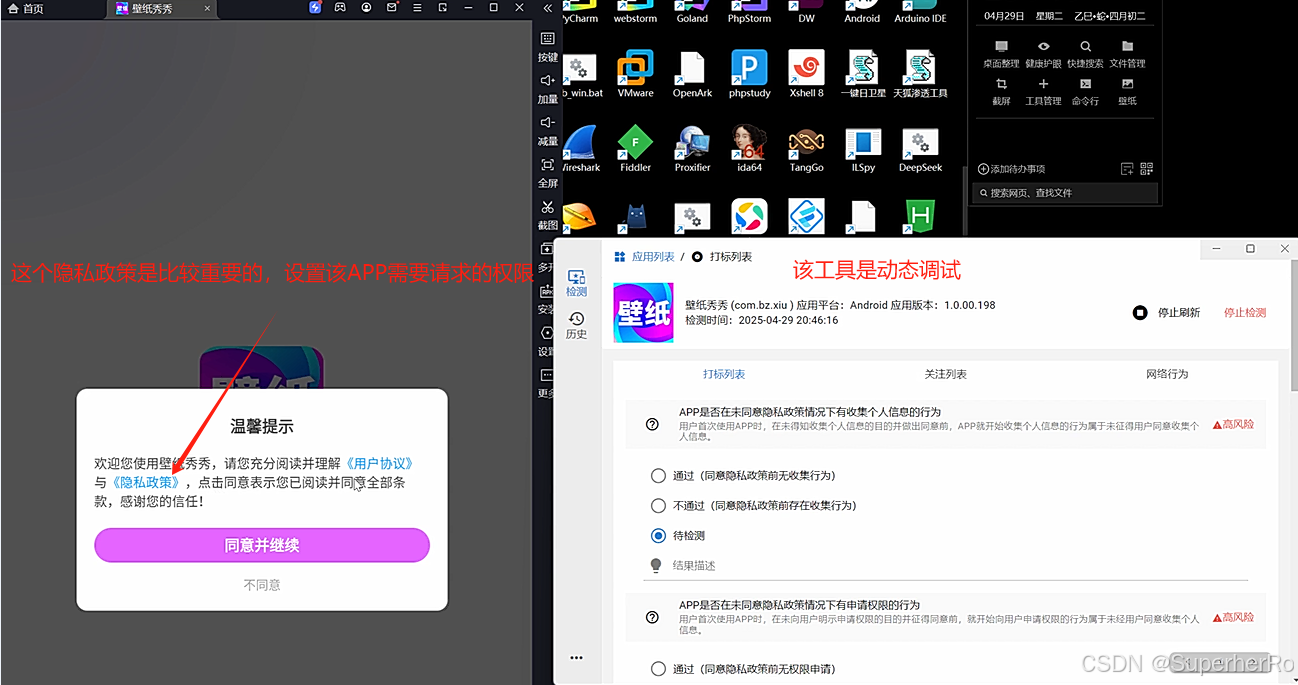
Task: Open the 历史 history sidebar item
Action: click(x=576, y=326)
